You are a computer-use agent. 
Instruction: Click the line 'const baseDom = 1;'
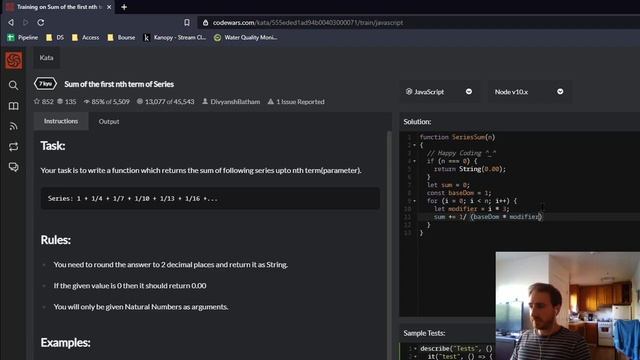pyautogui.click(x=459, y=193)
